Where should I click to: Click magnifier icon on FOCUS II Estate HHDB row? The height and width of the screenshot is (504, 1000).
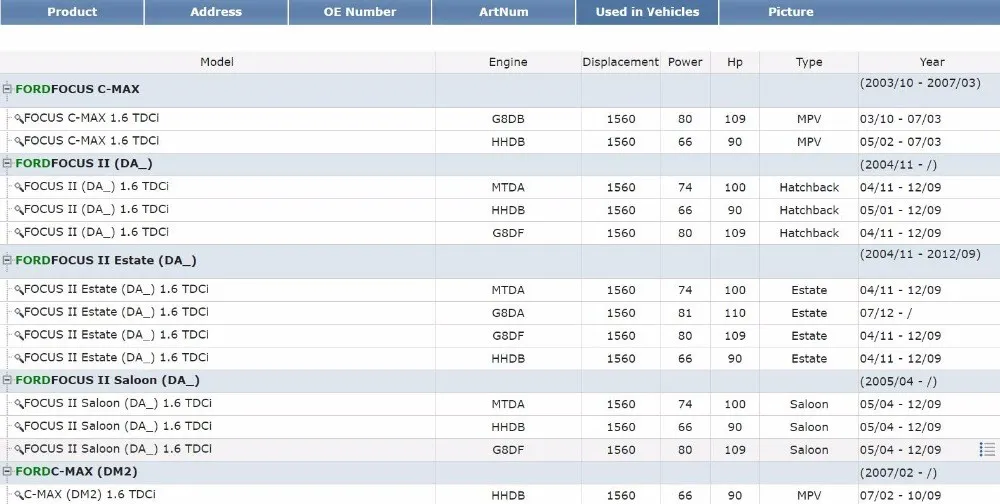point(19,359)
